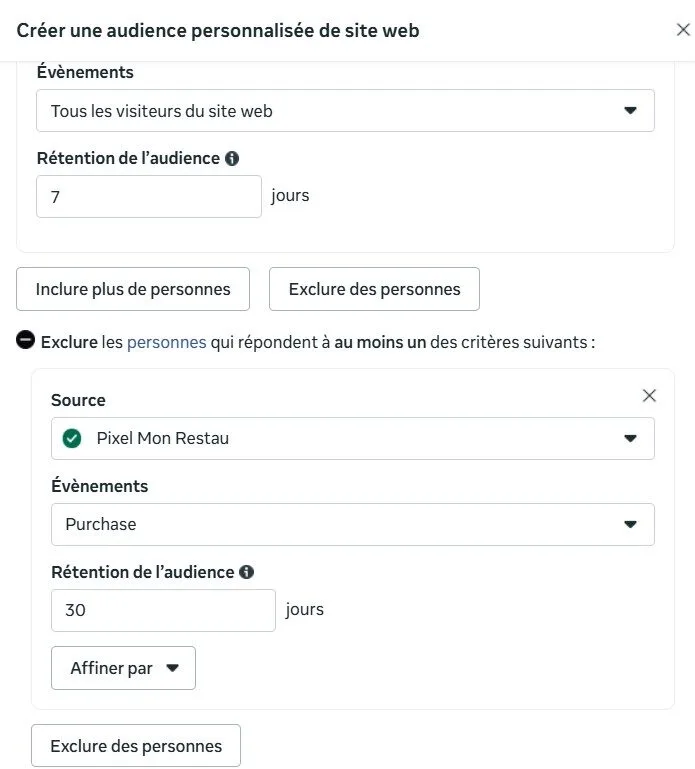Open the 'Tous les visiteurs du site web' dropdown
The height and width of the screenshot is (769, 695).
pos(345,111)
